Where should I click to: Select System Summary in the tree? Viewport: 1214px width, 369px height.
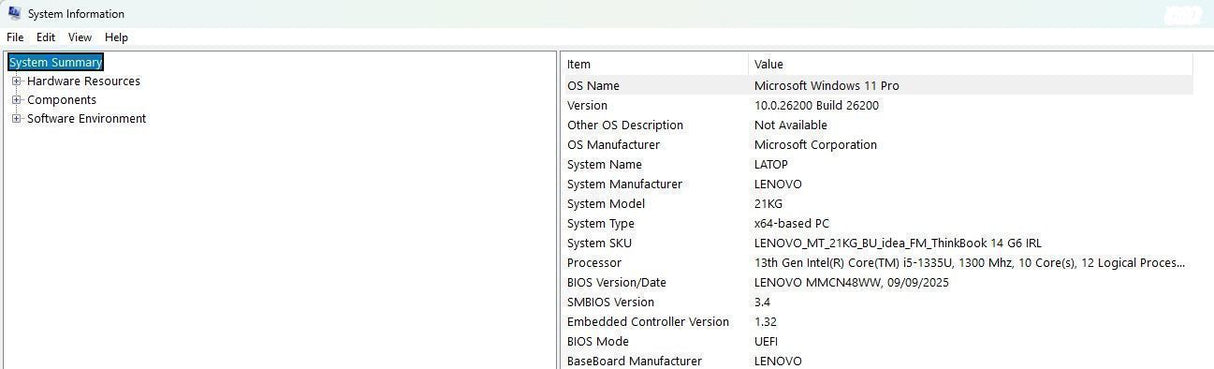(56, 62)
